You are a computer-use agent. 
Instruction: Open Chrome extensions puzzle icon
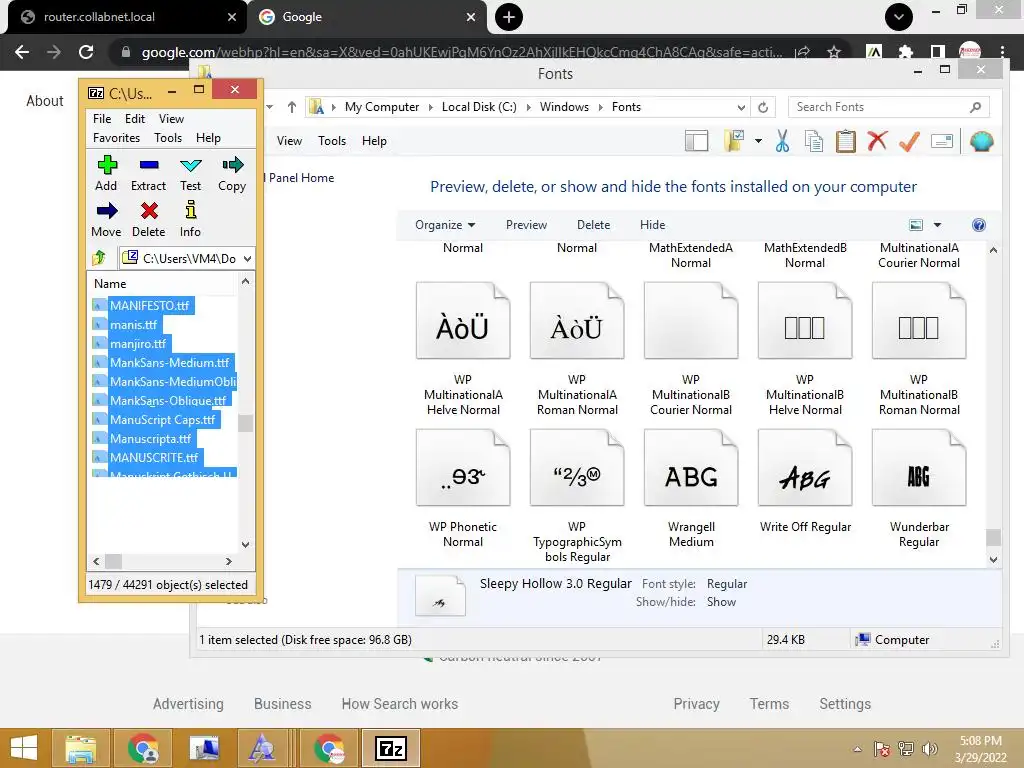click(x=905, y=52)
